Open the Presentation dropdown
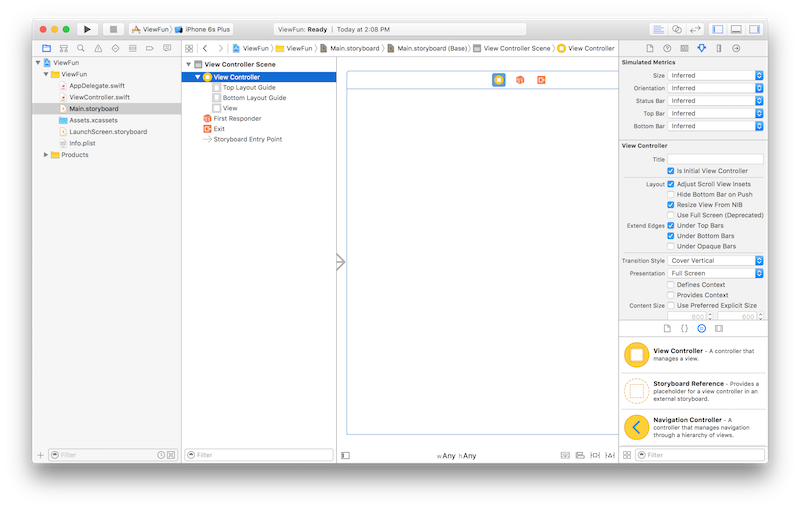The image size is (800, 509). point(715,274)
